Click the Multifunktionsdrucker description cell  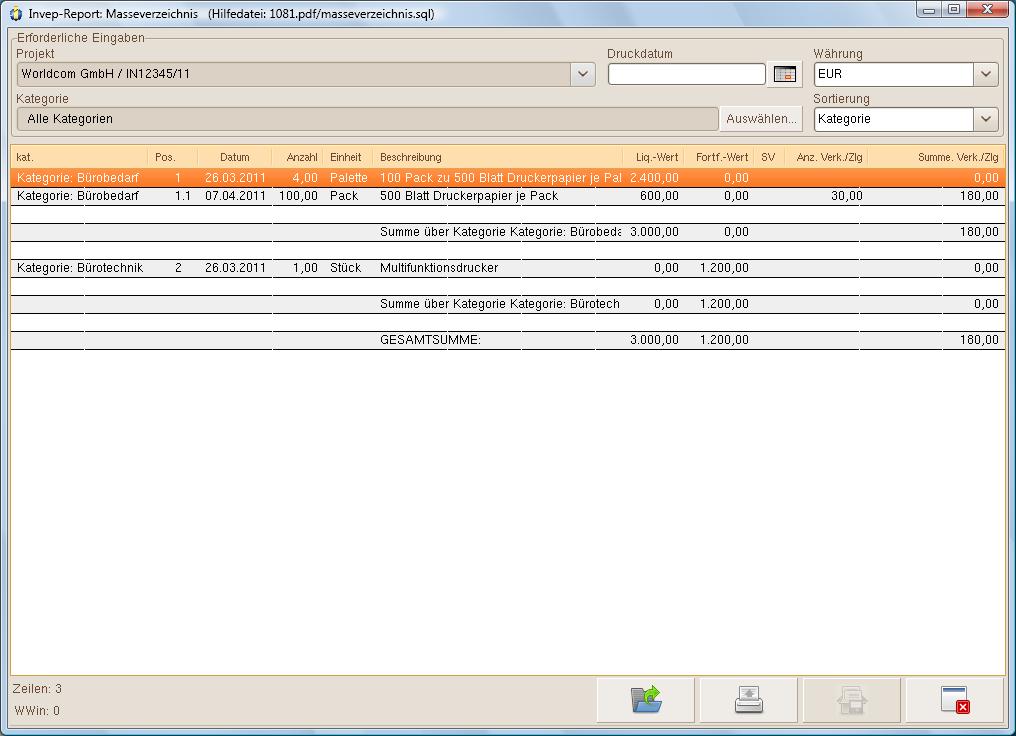(439, 268)
